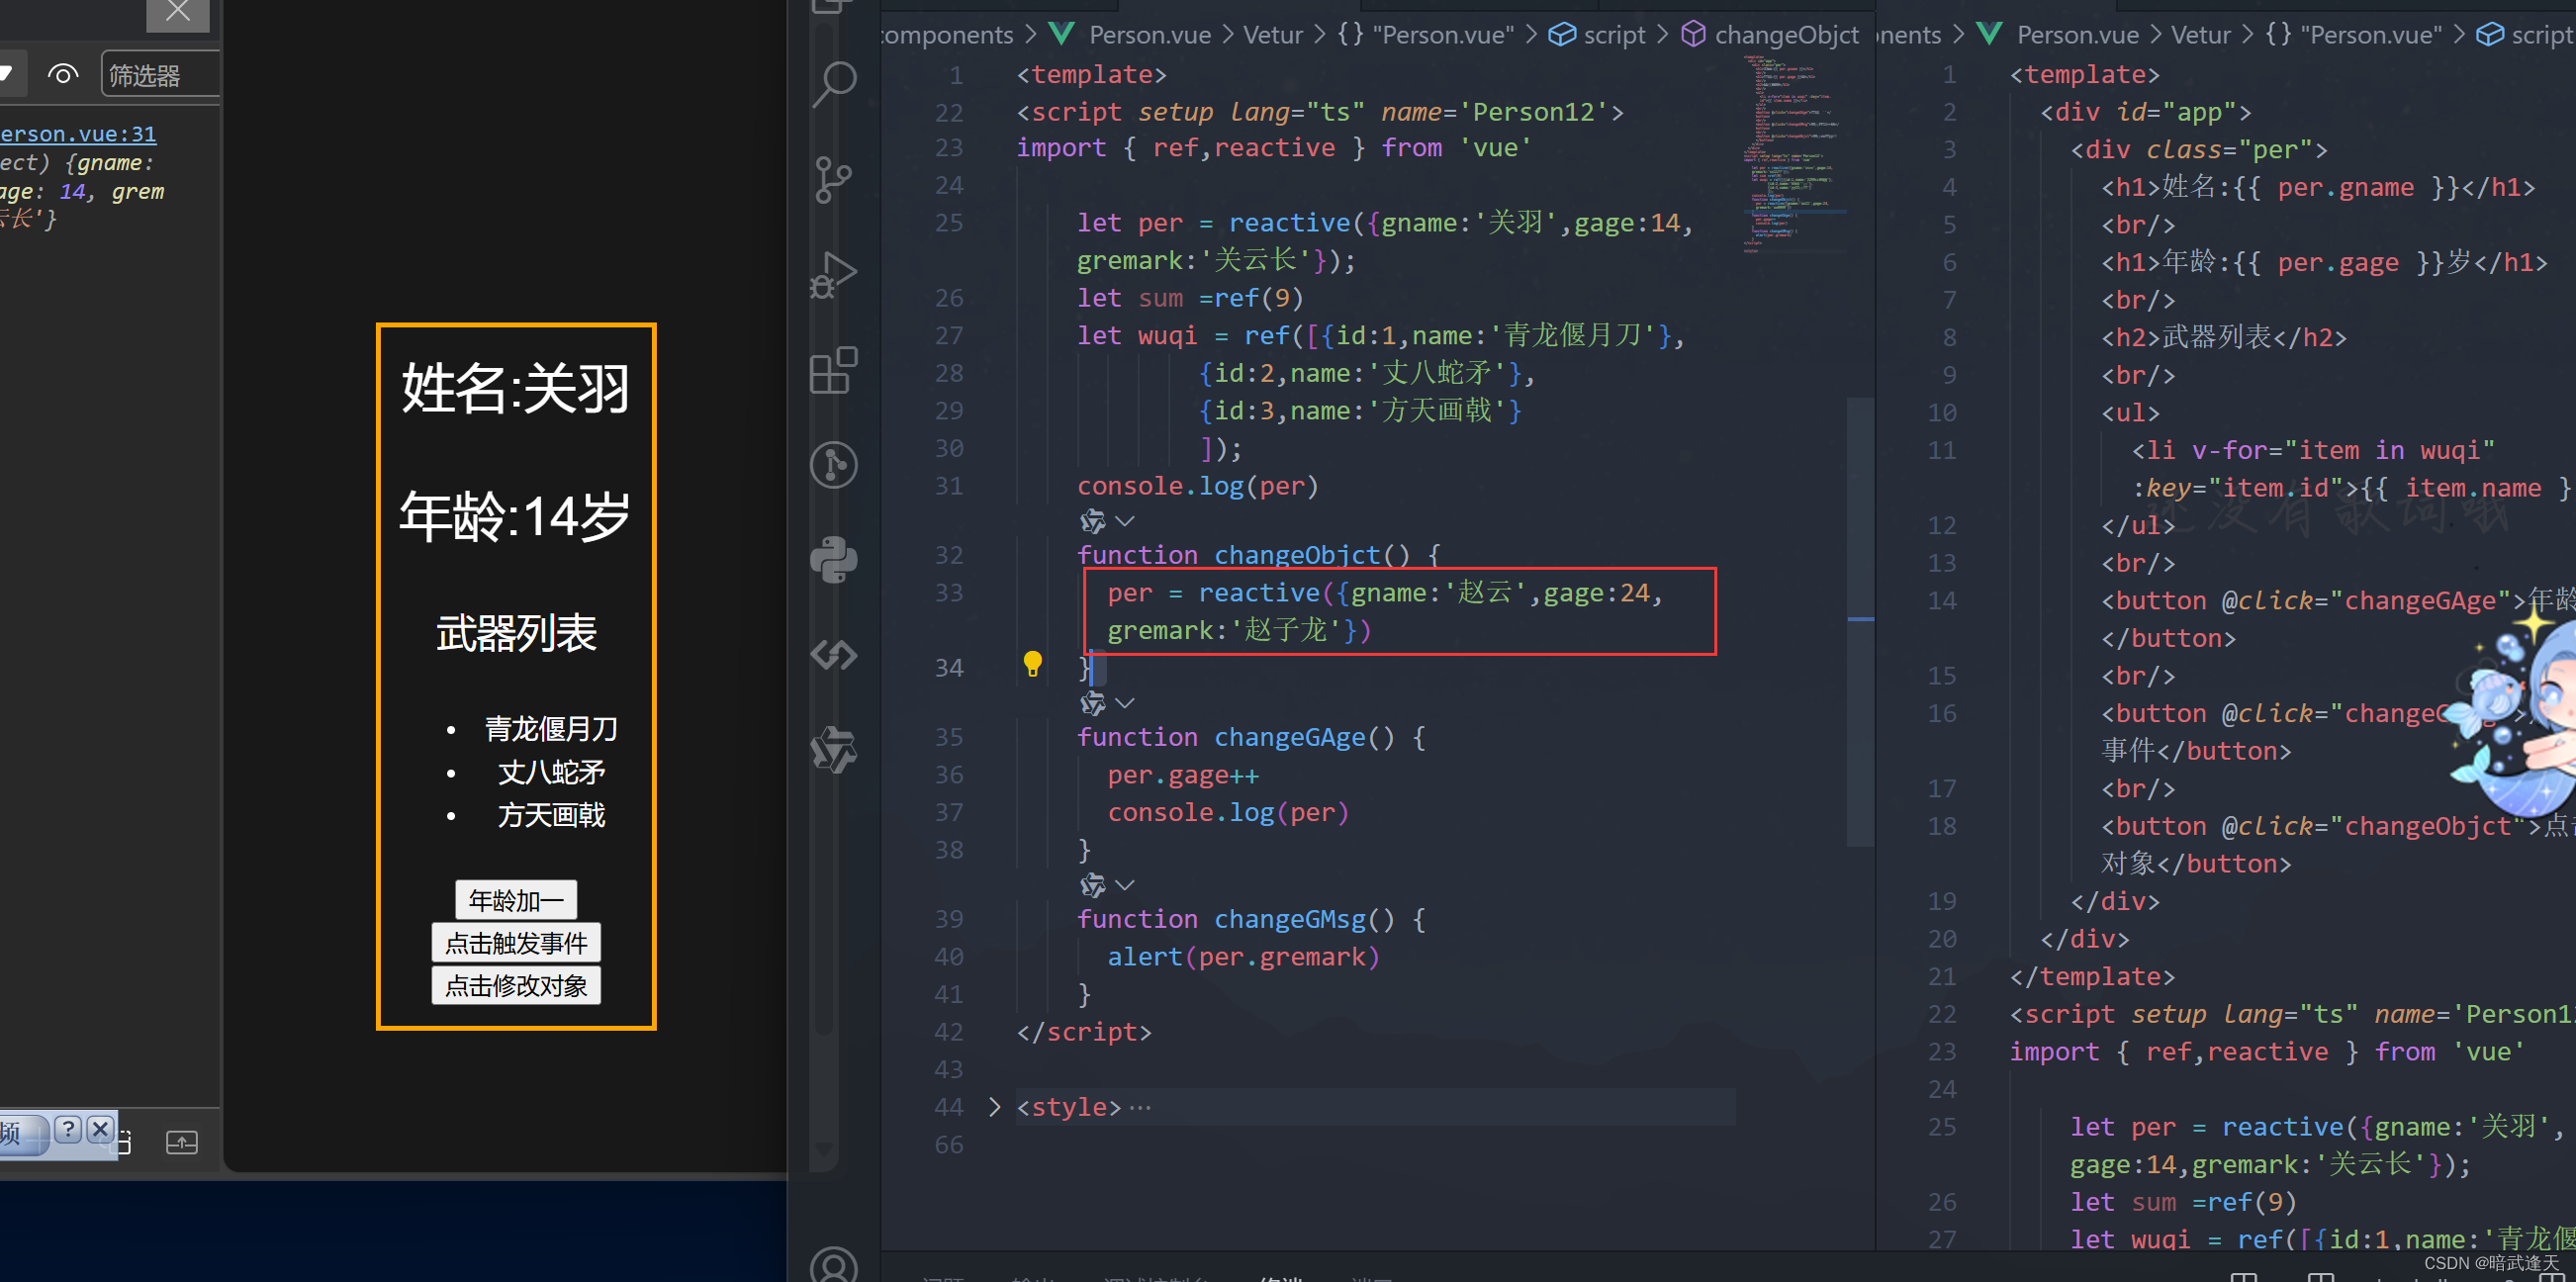
Task: Click the 点击修改对象 button in the page
Action: coord(516,986)
